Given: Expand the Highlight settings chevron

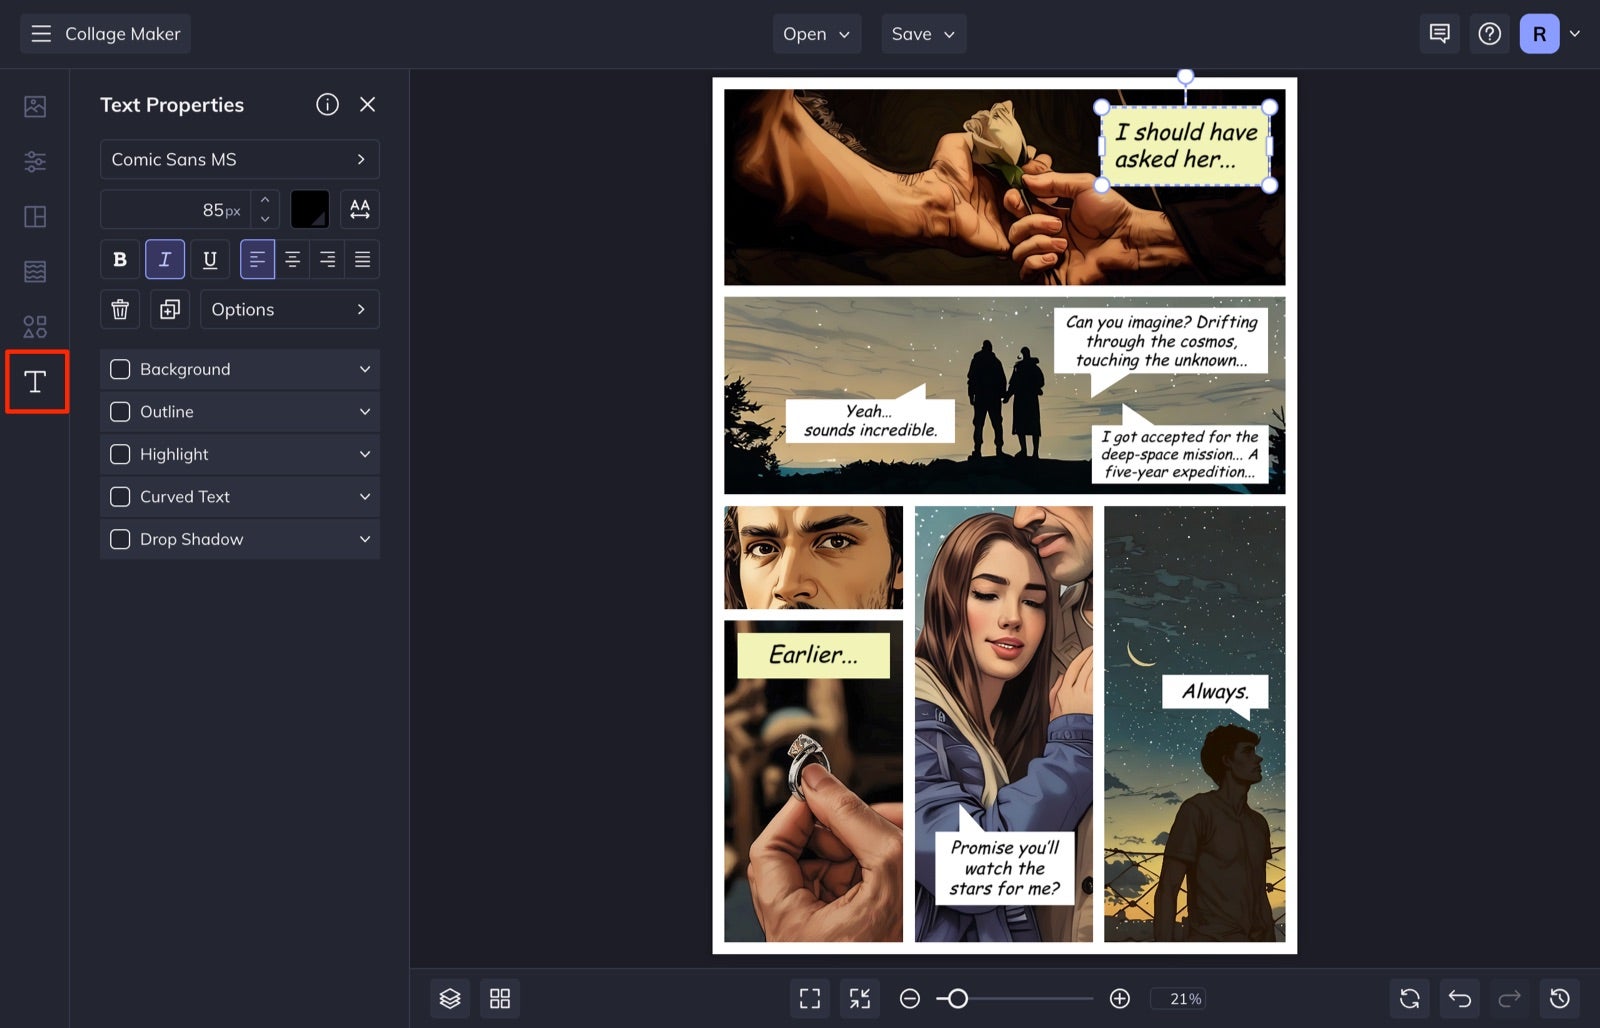Looking at the screenshot, I should [364, 454].
